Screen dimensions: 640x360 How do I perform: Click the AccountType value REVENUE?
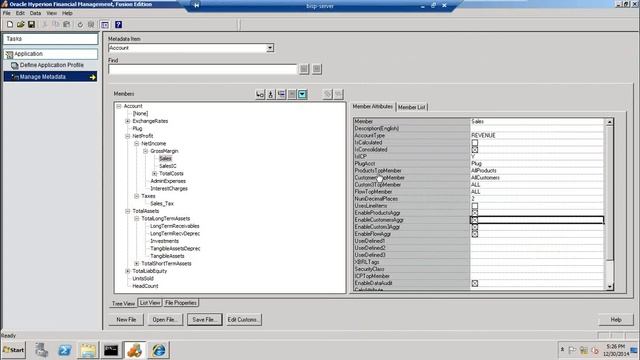[x=483, y=136]
